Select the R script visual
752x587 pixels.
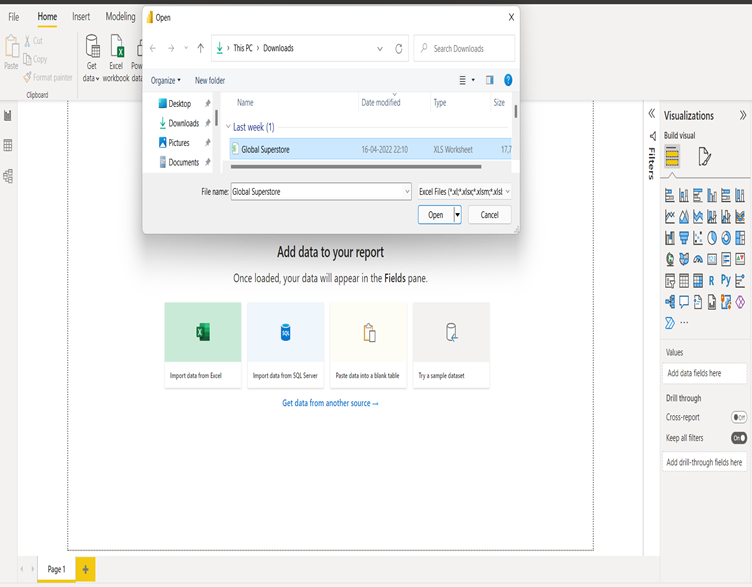point(712,281)
